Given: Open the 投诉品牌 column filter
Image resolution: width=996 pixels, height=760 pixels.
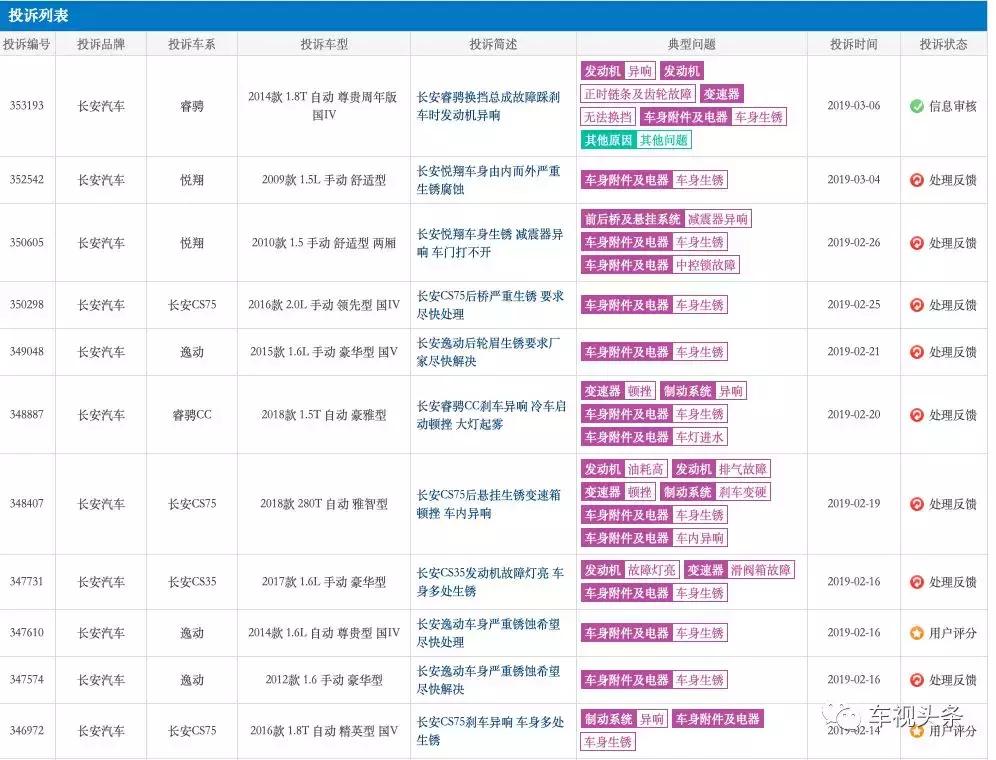Looking at the screenshot, I should [x=103, y=42].
